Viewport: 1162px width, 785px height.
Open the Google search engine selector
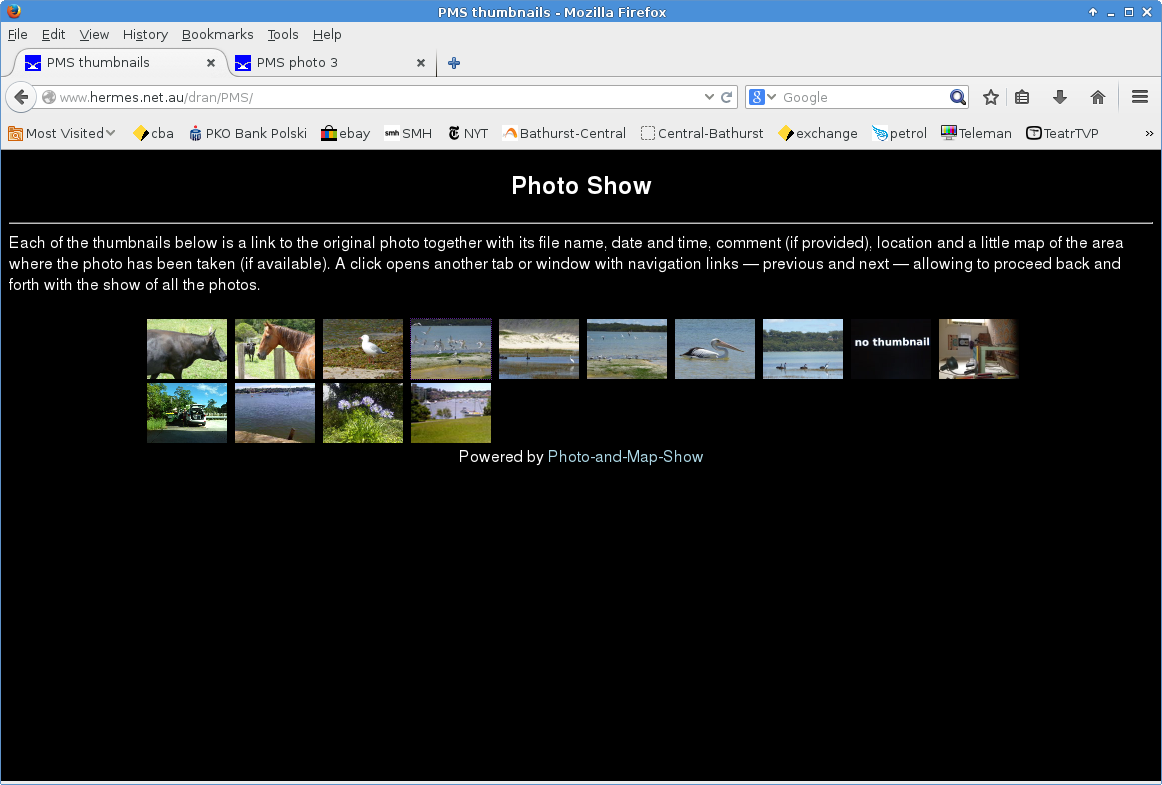point(762,97)
